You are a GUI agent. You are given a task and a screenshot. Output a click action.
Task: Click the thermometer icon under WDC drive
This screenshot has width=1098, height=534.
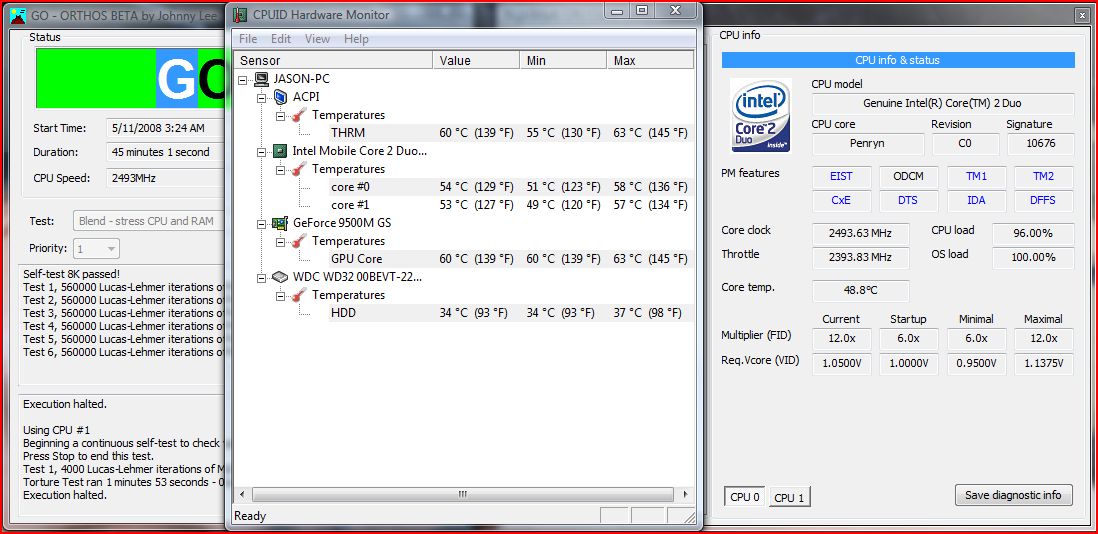[x=299, y=295]
